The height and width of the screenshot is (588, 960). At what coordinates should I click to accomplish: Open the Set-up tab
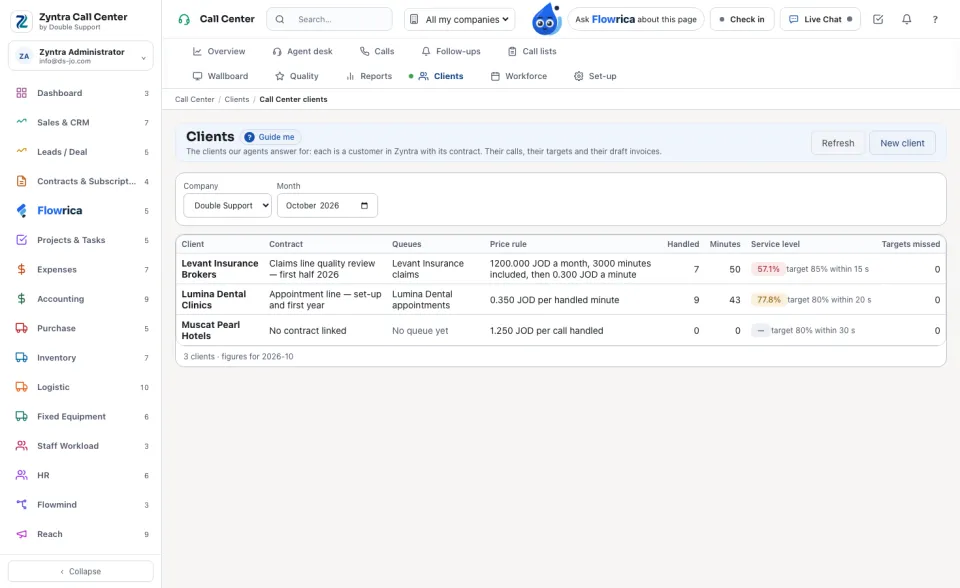(595, 76)
